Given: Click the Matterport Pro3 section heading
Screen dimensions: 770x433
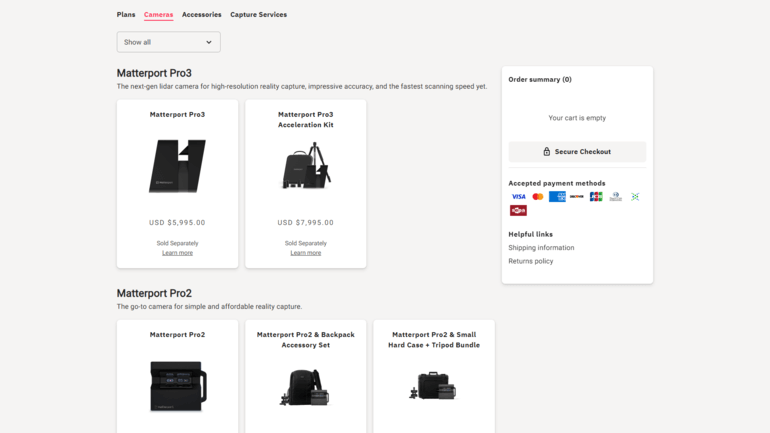Looking at the screenshot, I should point(154,73).
